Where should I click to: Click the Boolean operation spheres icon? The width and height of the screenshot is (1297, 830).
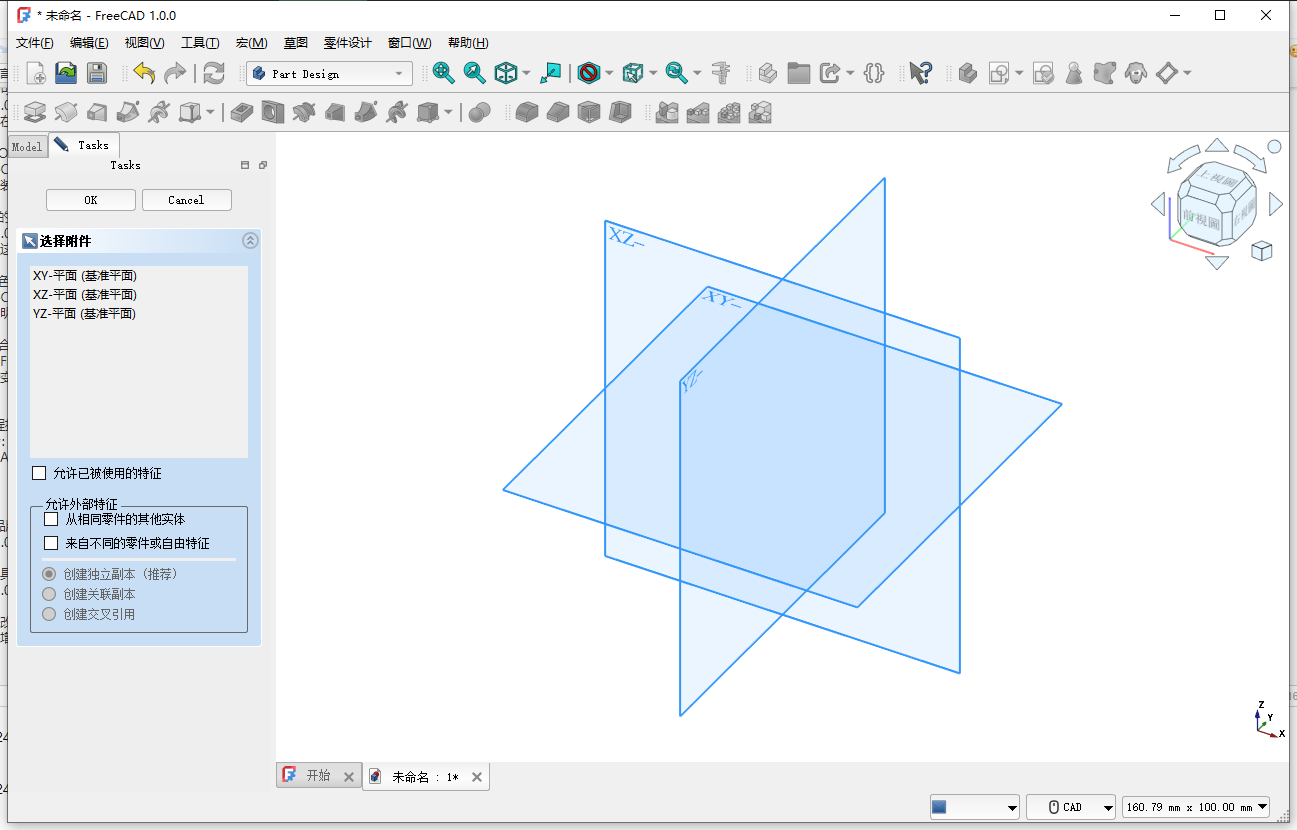pos(480,112)
